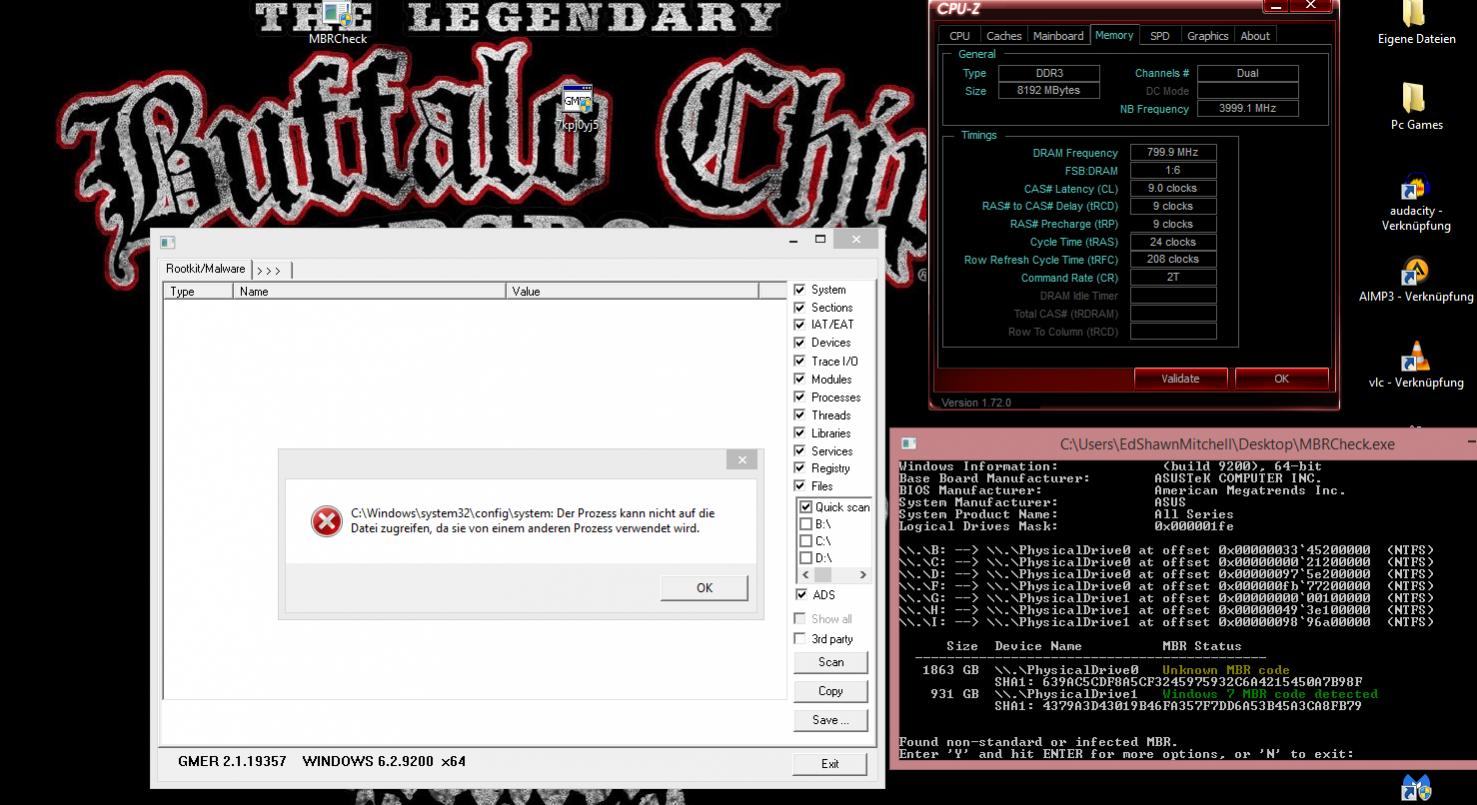The image size is (1477, 805).
Task: Click the Save ... button in GMER
Action: (830, 720)
